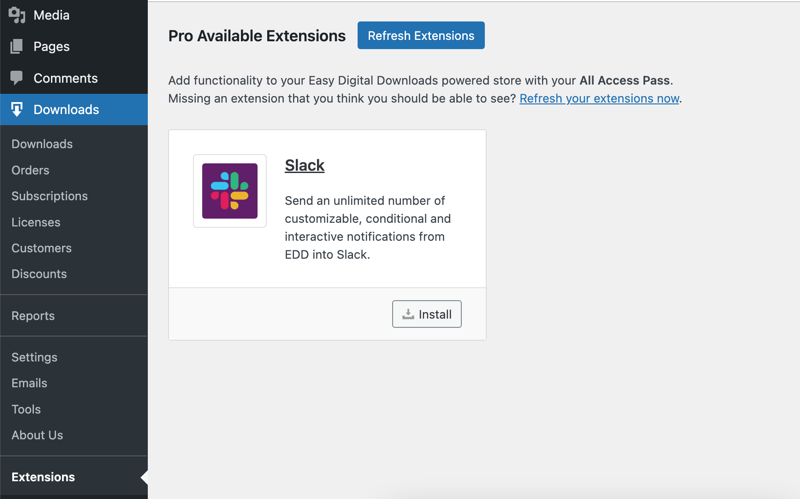Follow the 'Refresh your extensions now' link

pos(599,98)
